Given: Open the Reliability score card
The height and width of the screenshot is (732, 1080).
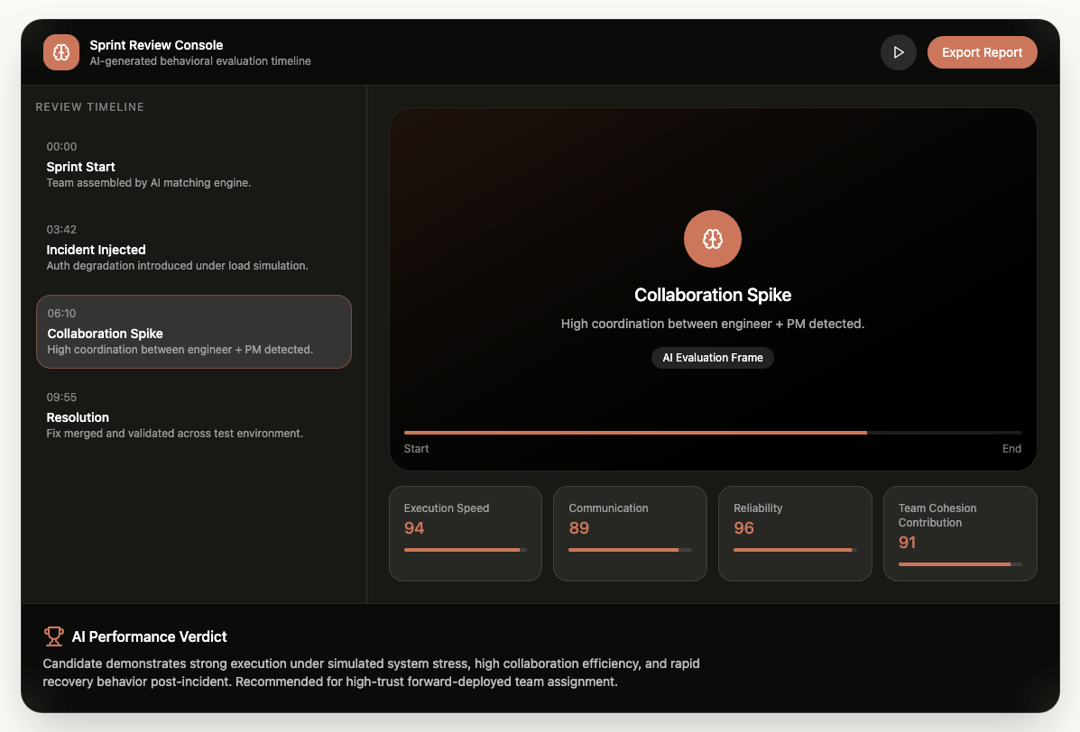Looking at the screenshot, I should (x=795, y=534).
